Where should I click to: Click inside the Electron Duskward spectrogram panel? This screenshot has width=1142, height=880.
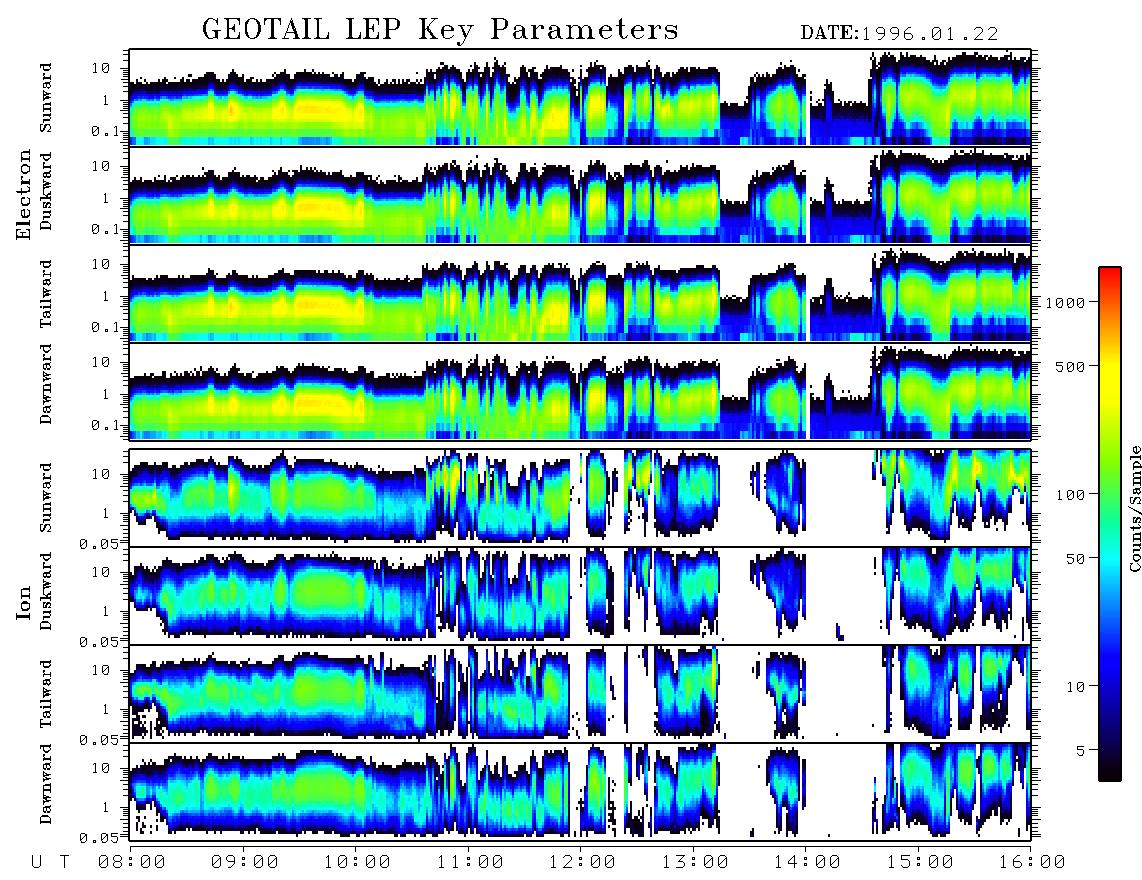[x=580, y=195]
